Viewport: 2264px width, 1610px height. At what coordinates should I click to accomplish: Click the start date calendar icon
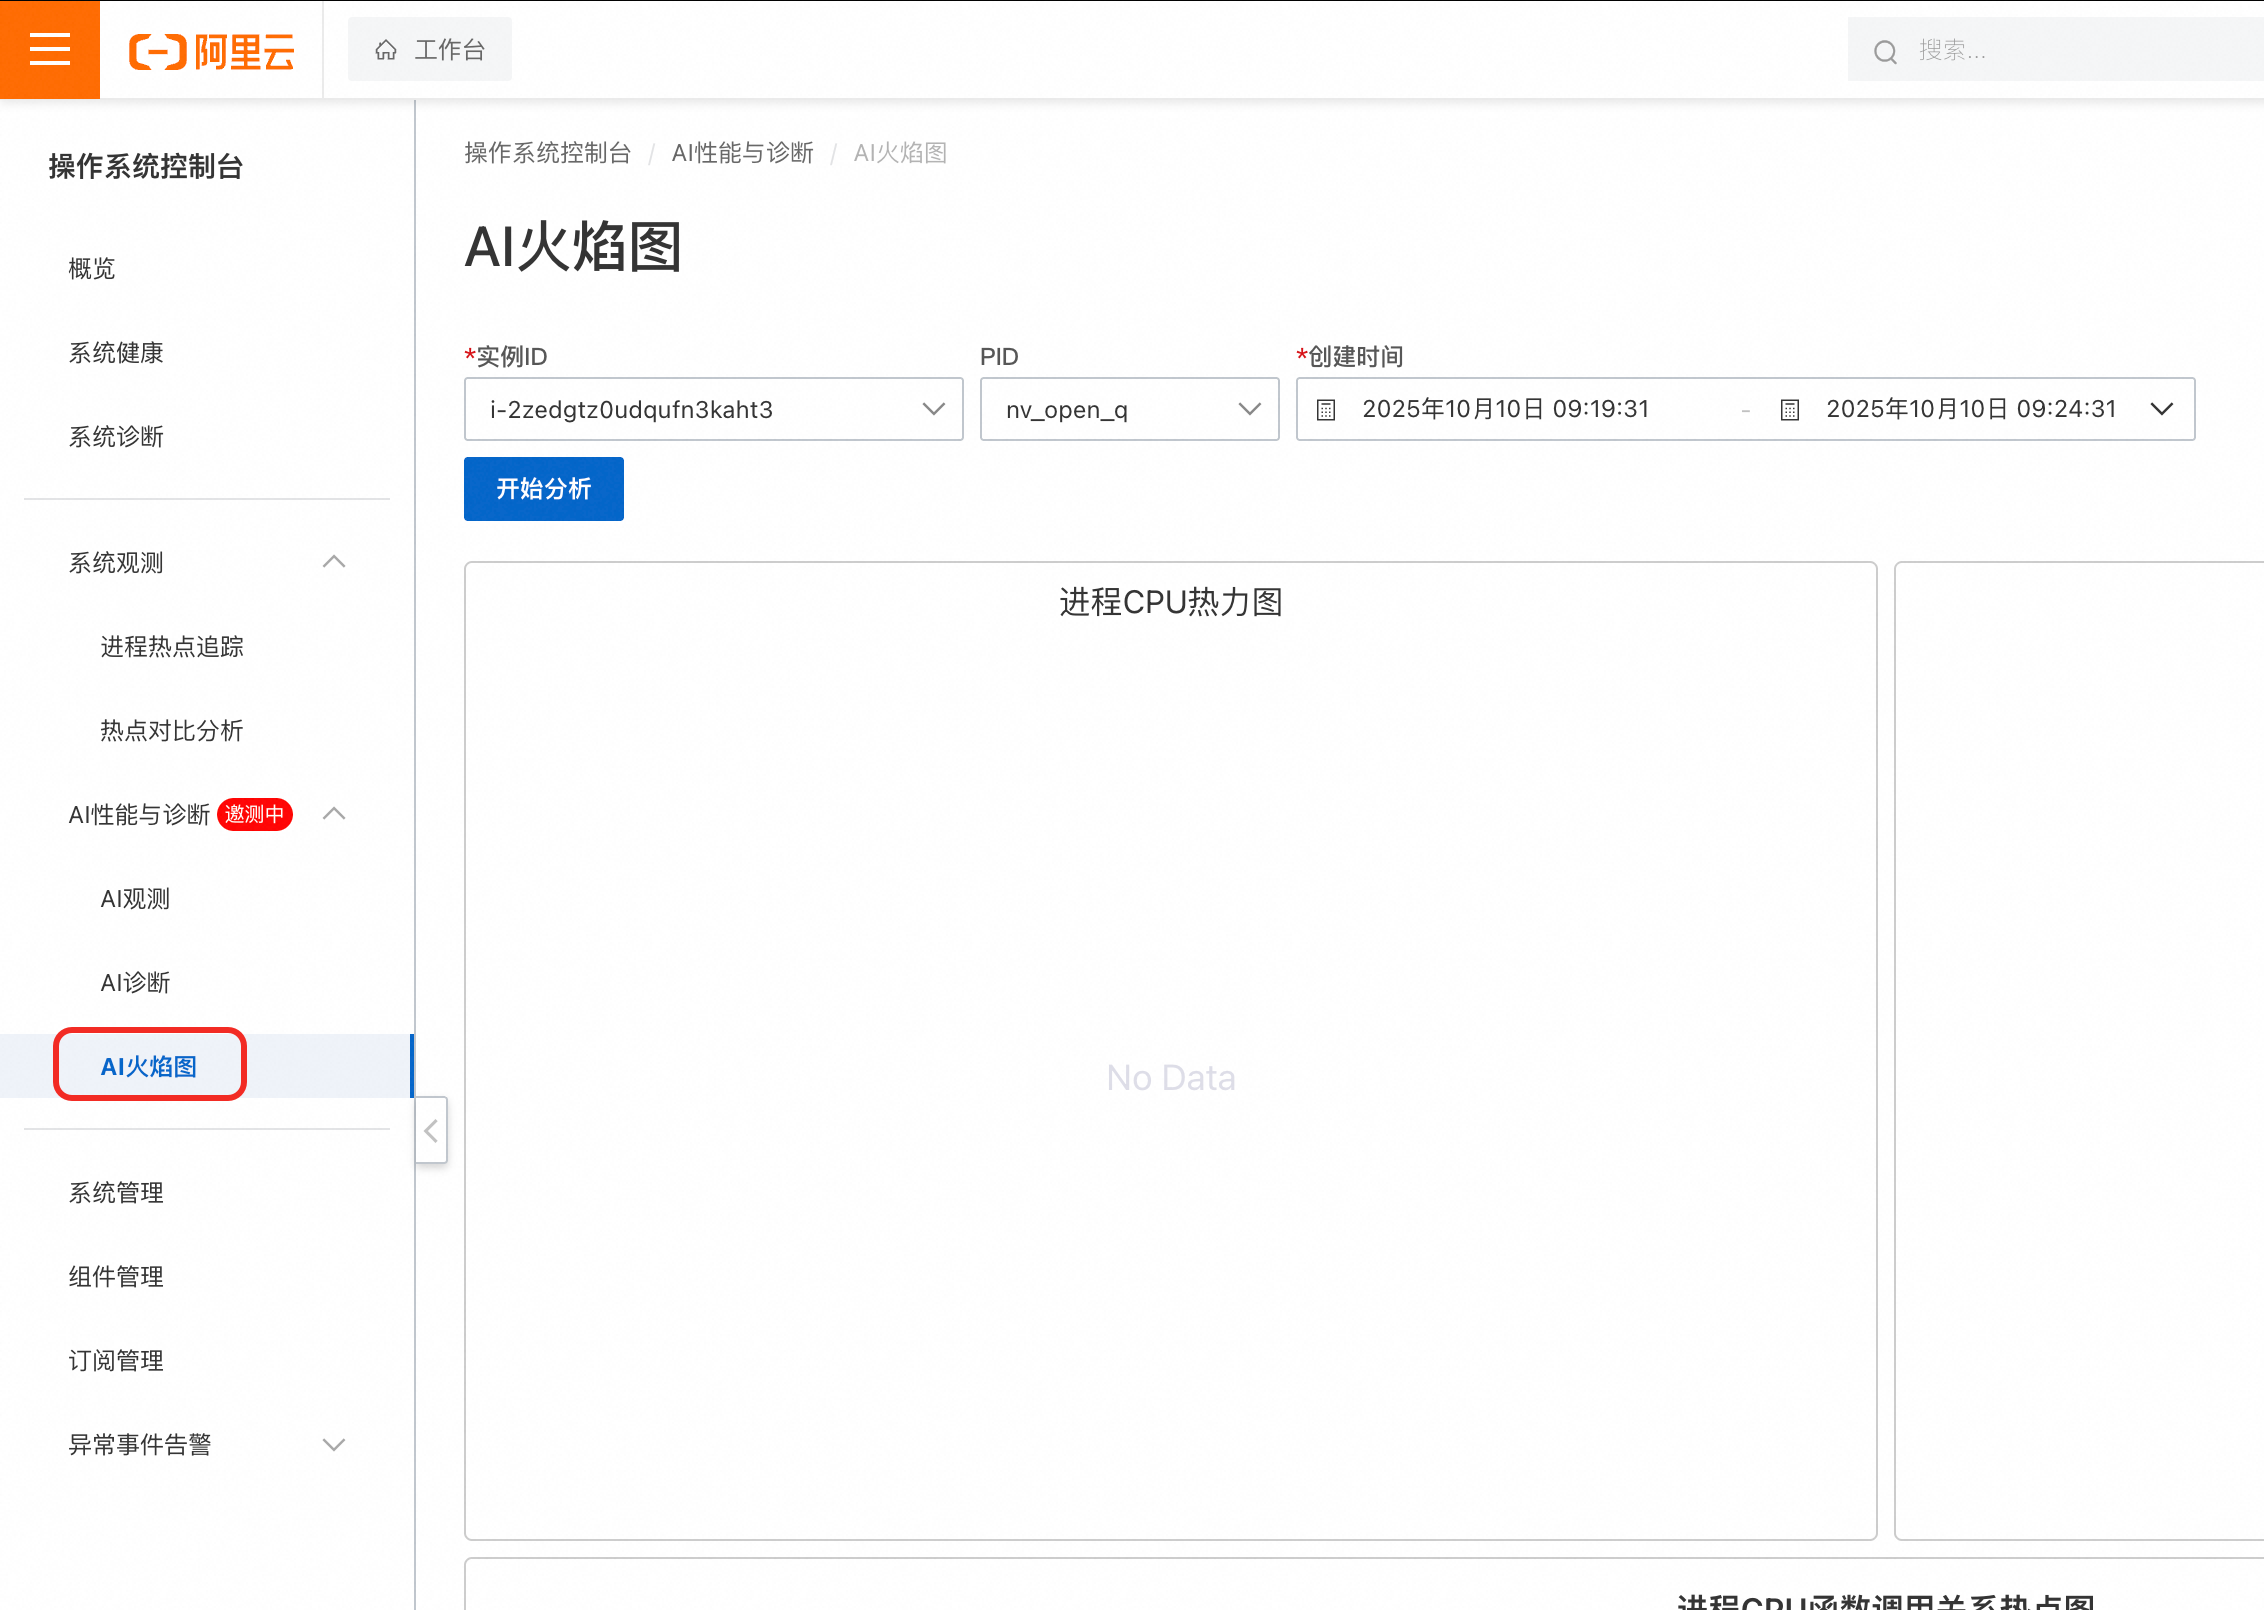coord(1326,409)
